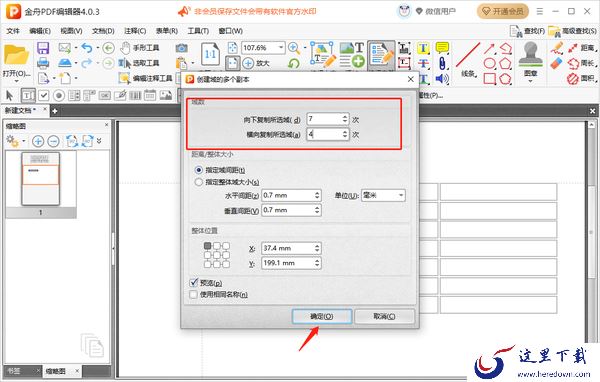
Task: Click the 开通会员 membership button
Action: click(x=502, y=11)
